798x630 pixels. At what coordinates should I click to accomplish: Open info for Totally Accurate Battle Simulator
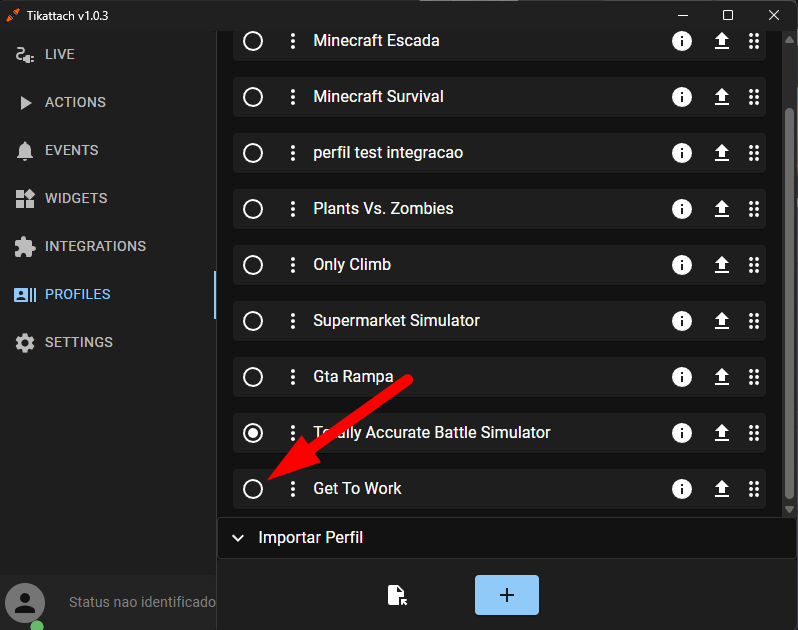681,433
